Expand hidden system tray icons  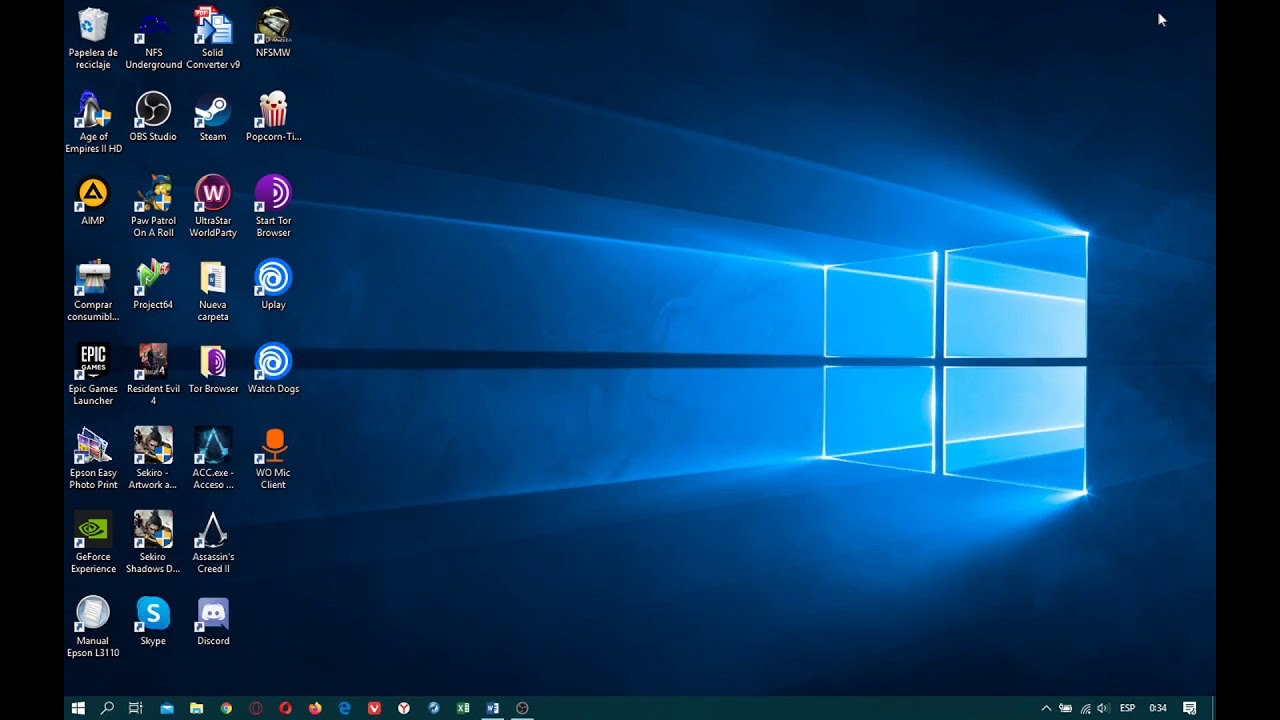pos(1046,708)
